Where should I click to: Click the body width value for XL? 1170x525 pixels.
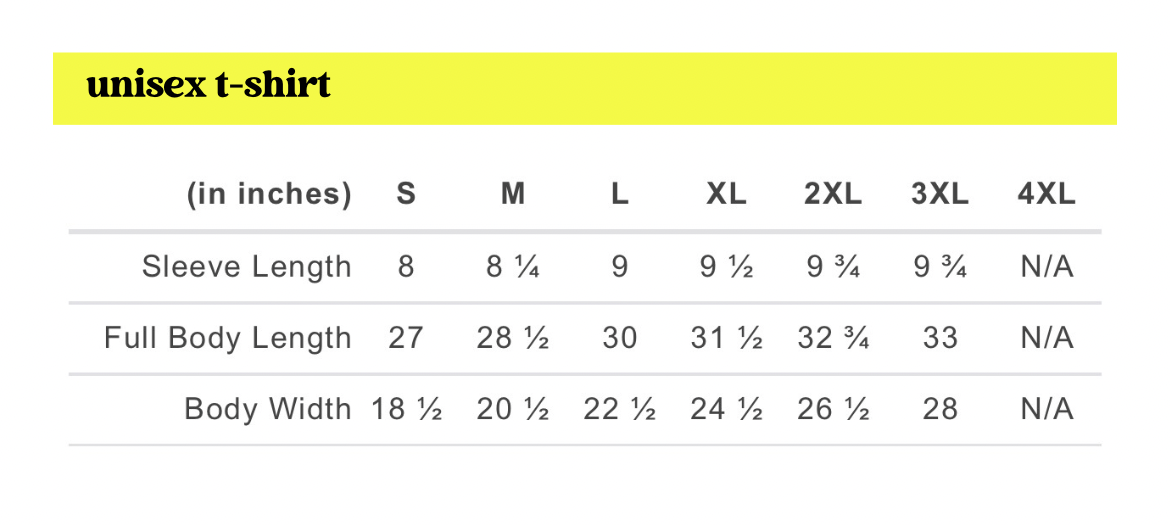pyautogui.click(x=727, y=409)
